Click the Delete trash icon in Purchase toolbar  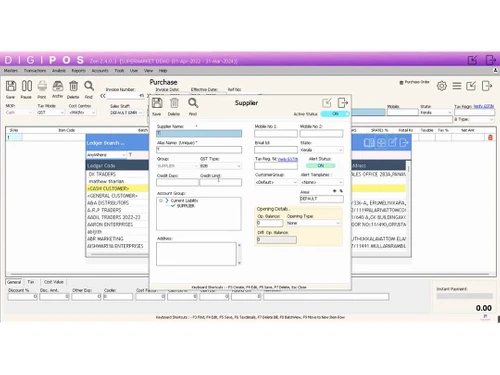click(73, 86)
